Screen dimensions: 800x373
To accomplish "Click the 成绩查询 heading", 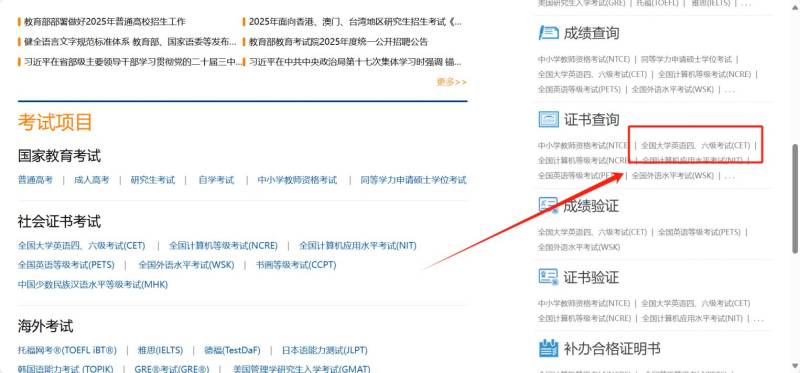I will tap(591, 34).
